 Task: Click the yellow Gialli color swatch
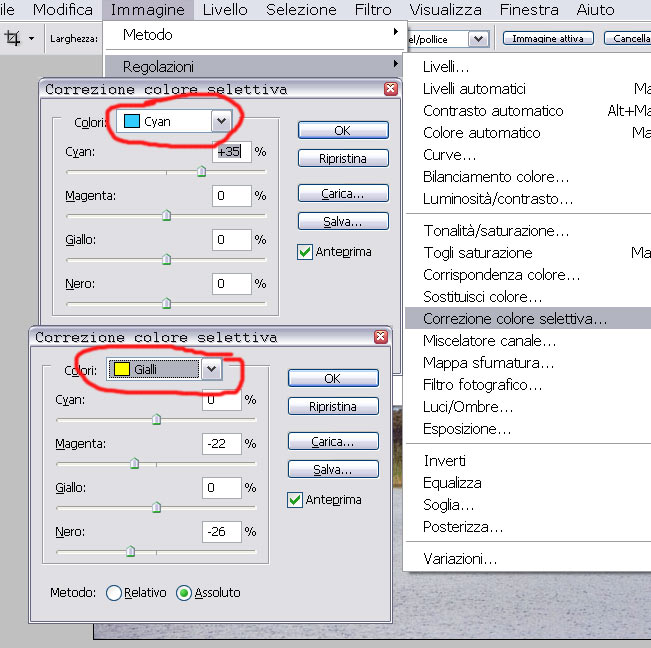tap(120, 370)
